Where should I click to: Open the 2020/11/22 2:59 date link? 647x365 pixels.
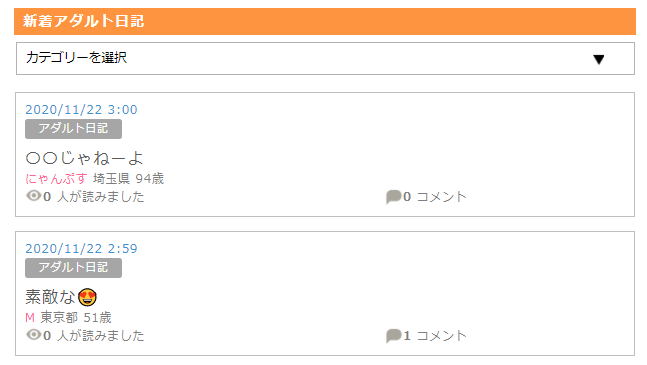coord(81,249)
